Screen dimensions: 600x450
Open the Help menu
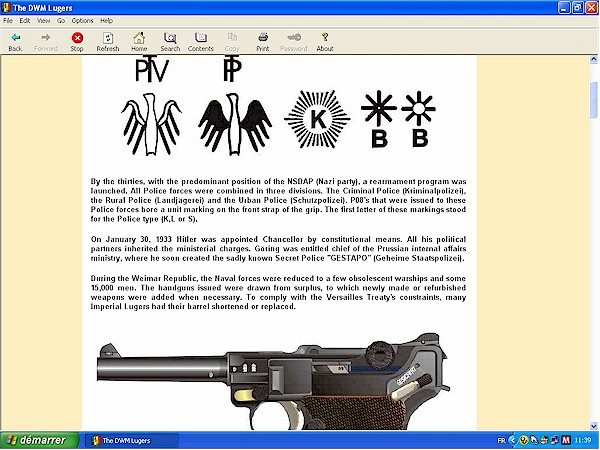106,21
